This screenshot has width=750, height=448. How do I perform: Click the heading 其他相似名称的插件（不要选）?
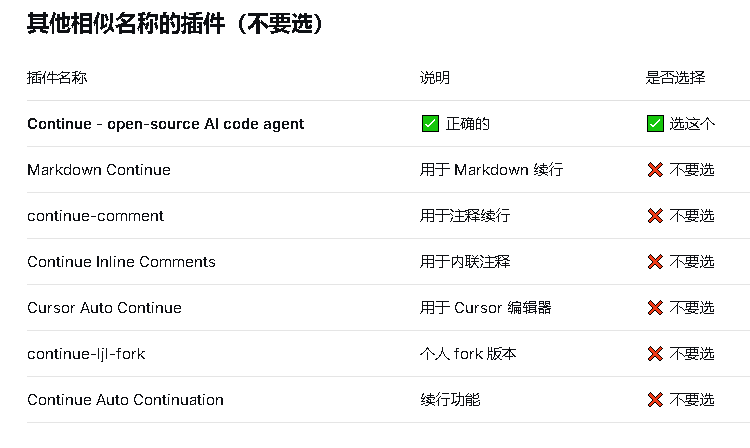click(175, 23)
